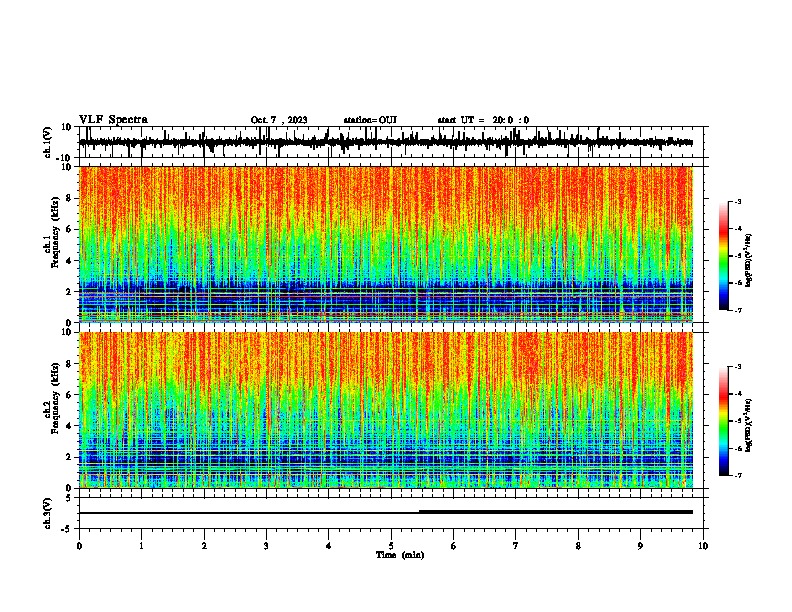Click the "station=OUI" header label
This screenshot has height=612, width=792.
click(x=370, y=120)
